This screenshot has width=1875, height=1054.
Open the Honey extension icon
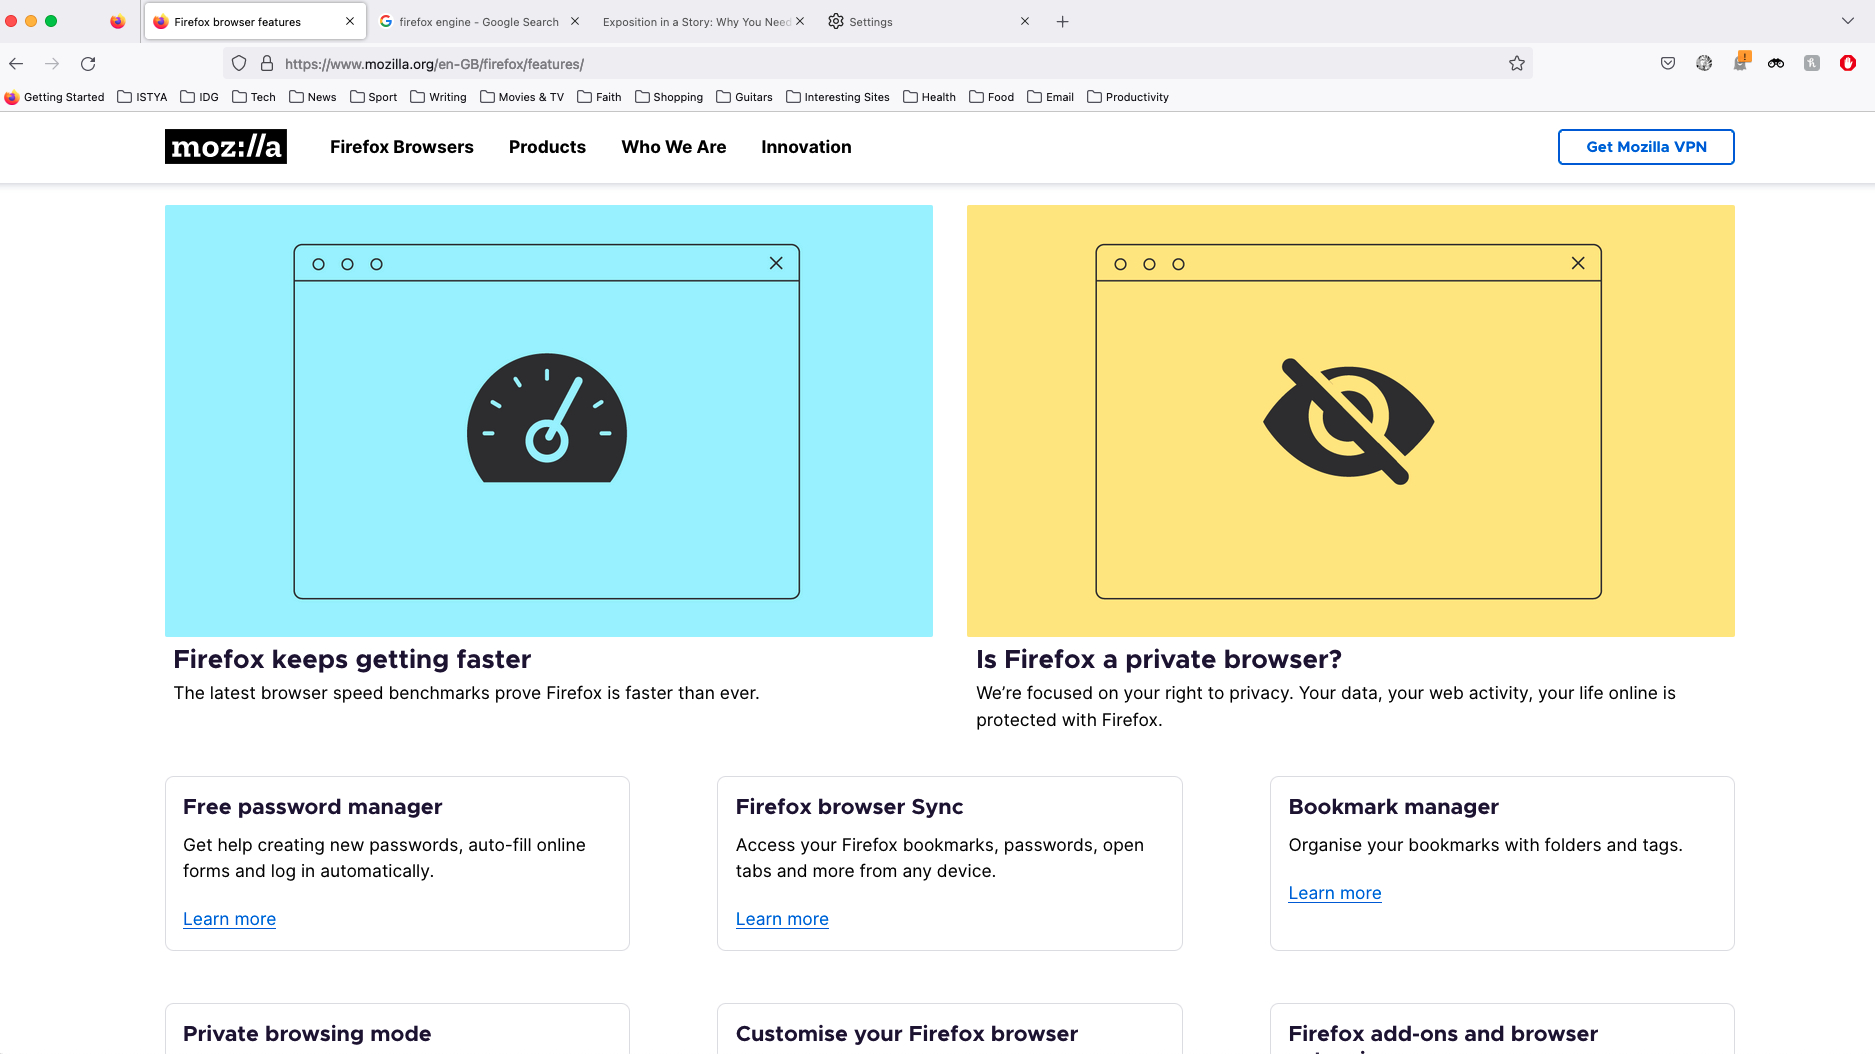click(x=1812, y=64)
